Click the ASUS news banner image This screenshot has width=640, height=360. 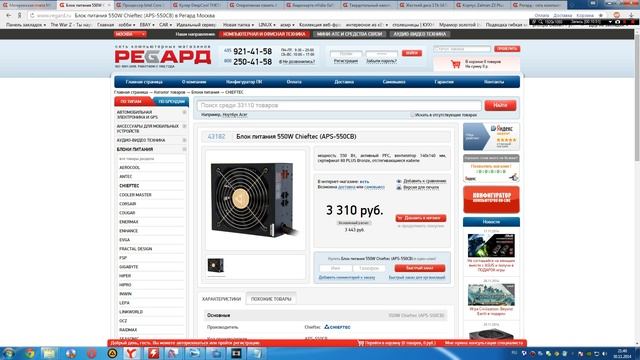(491, 246)
